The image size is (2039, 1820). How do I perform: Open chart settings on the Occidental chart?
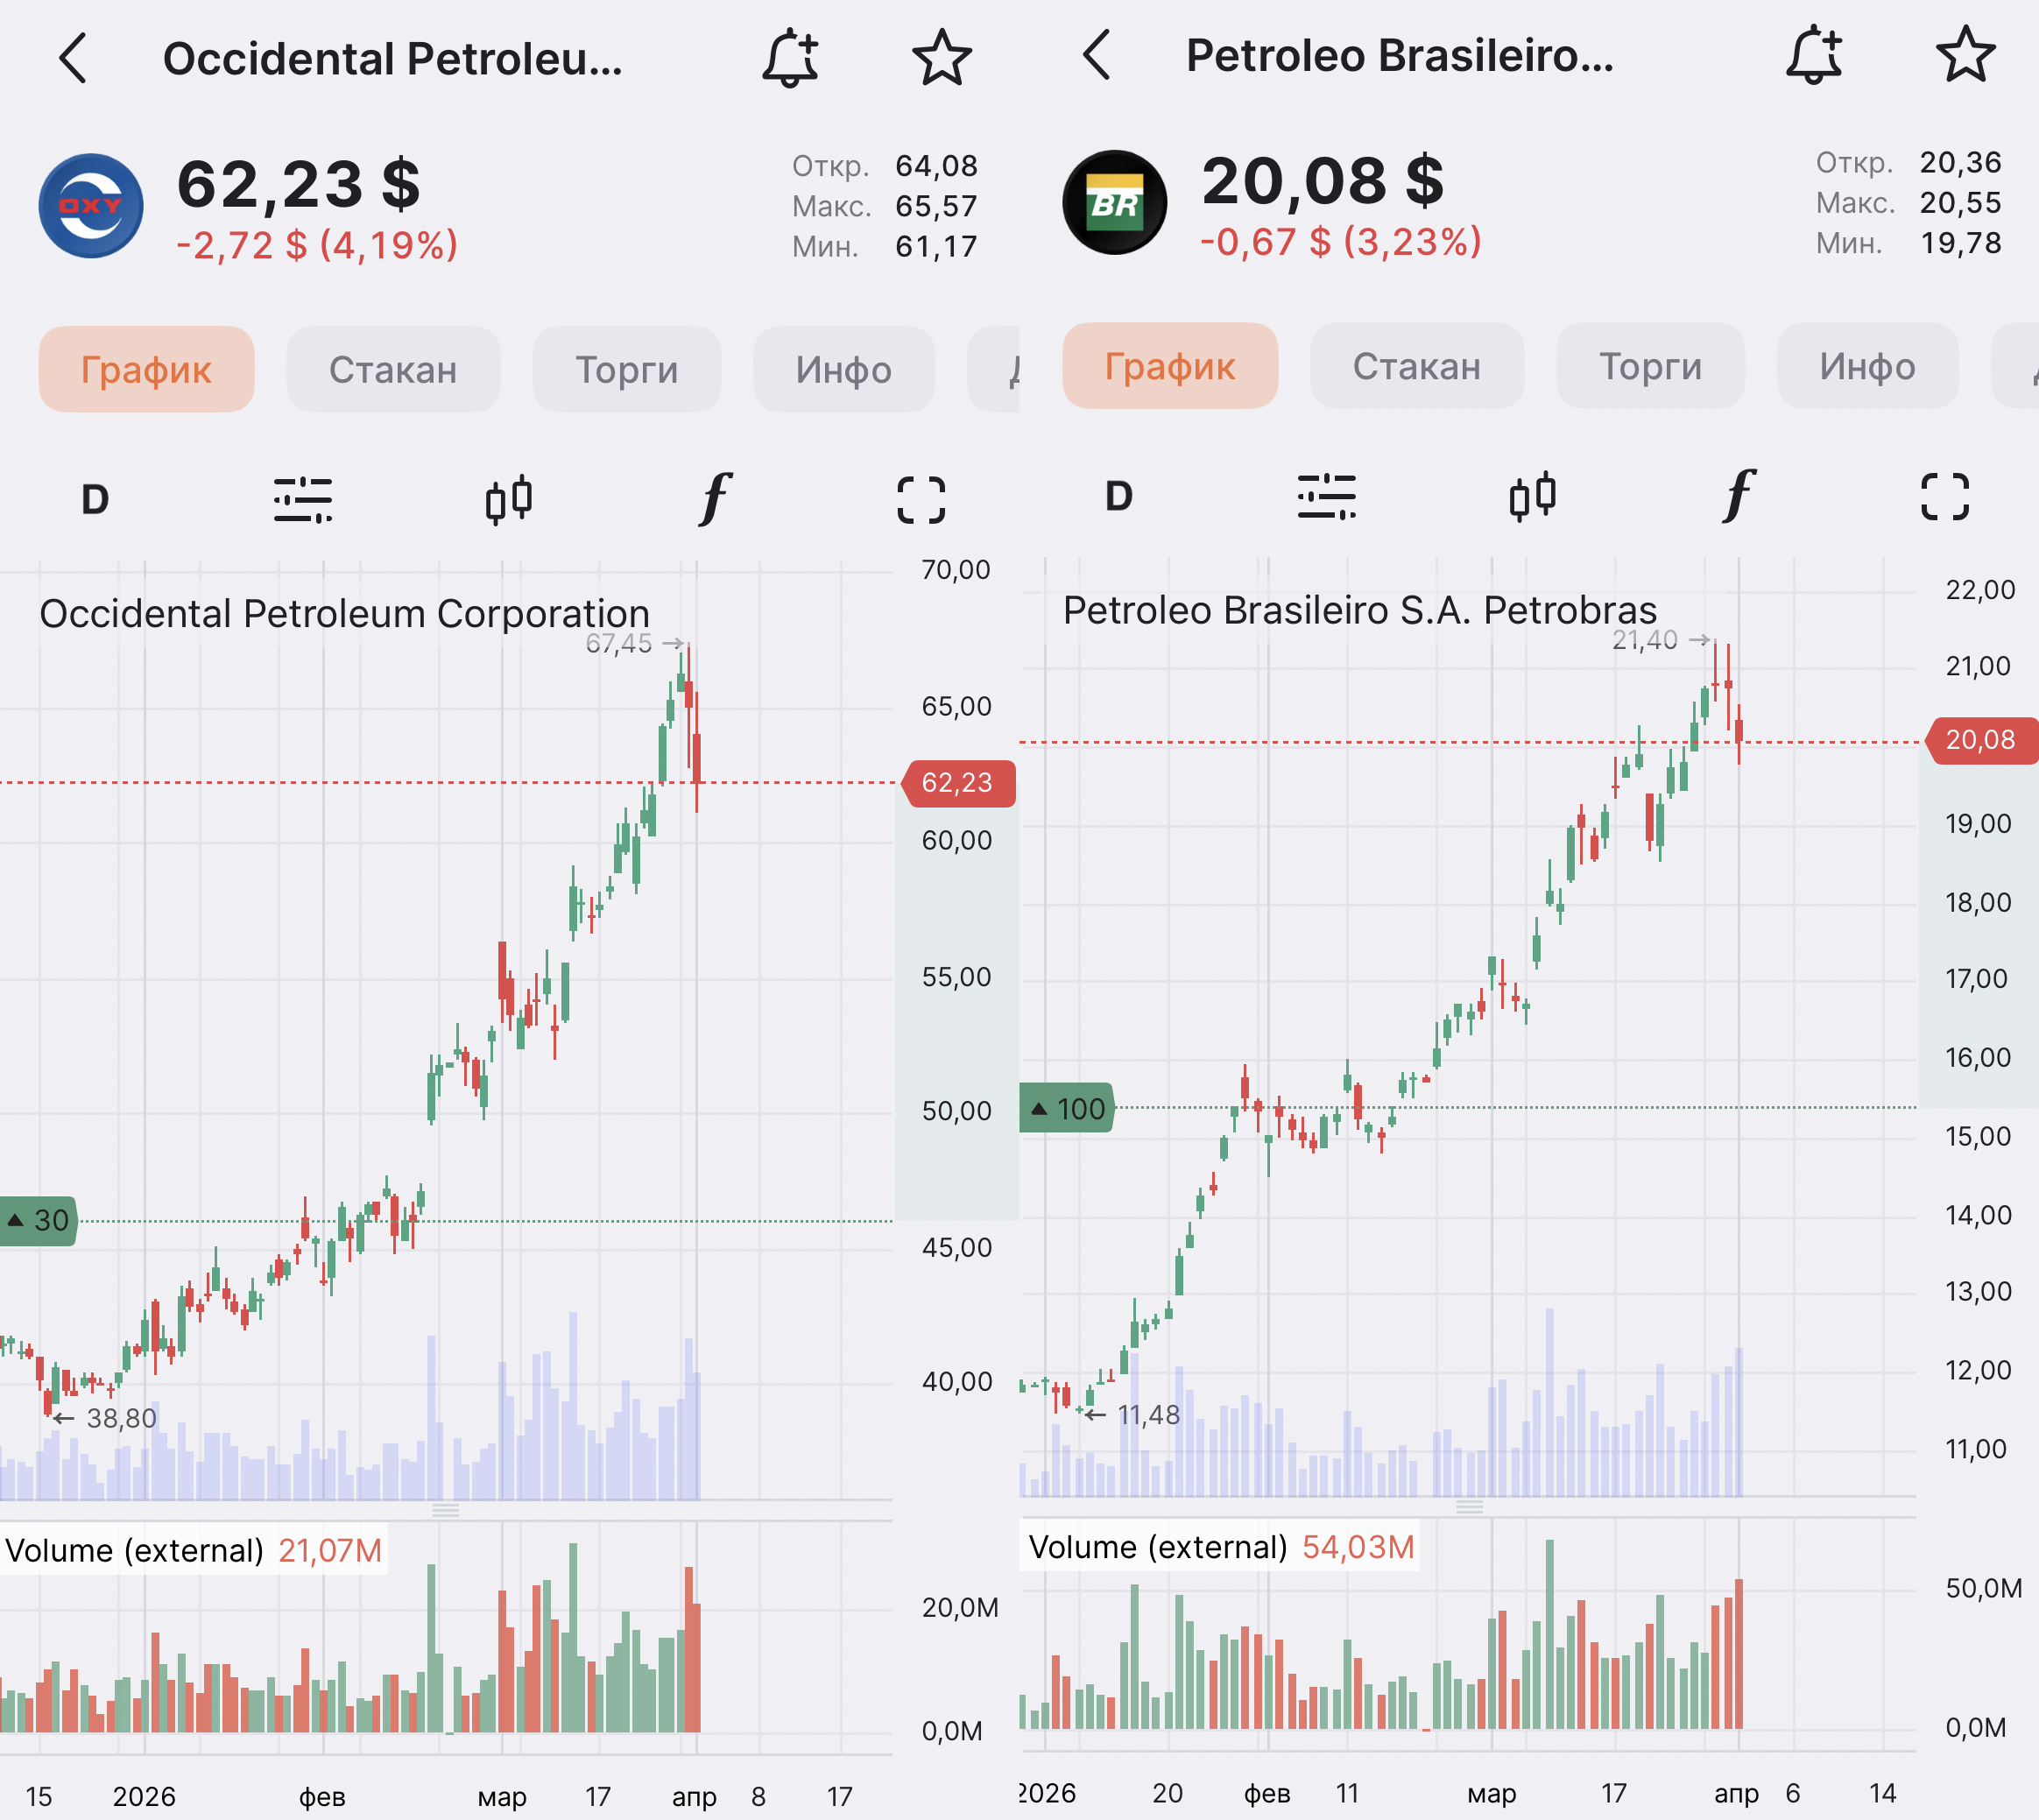303,499
